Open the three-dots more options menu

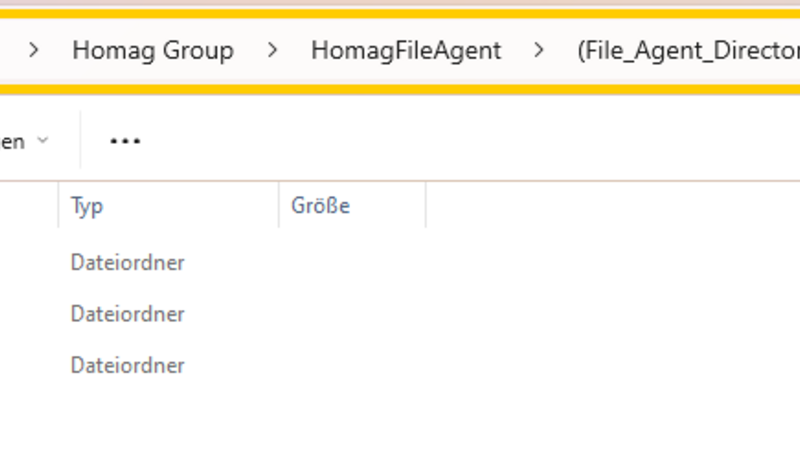click(x=125, y=141)
